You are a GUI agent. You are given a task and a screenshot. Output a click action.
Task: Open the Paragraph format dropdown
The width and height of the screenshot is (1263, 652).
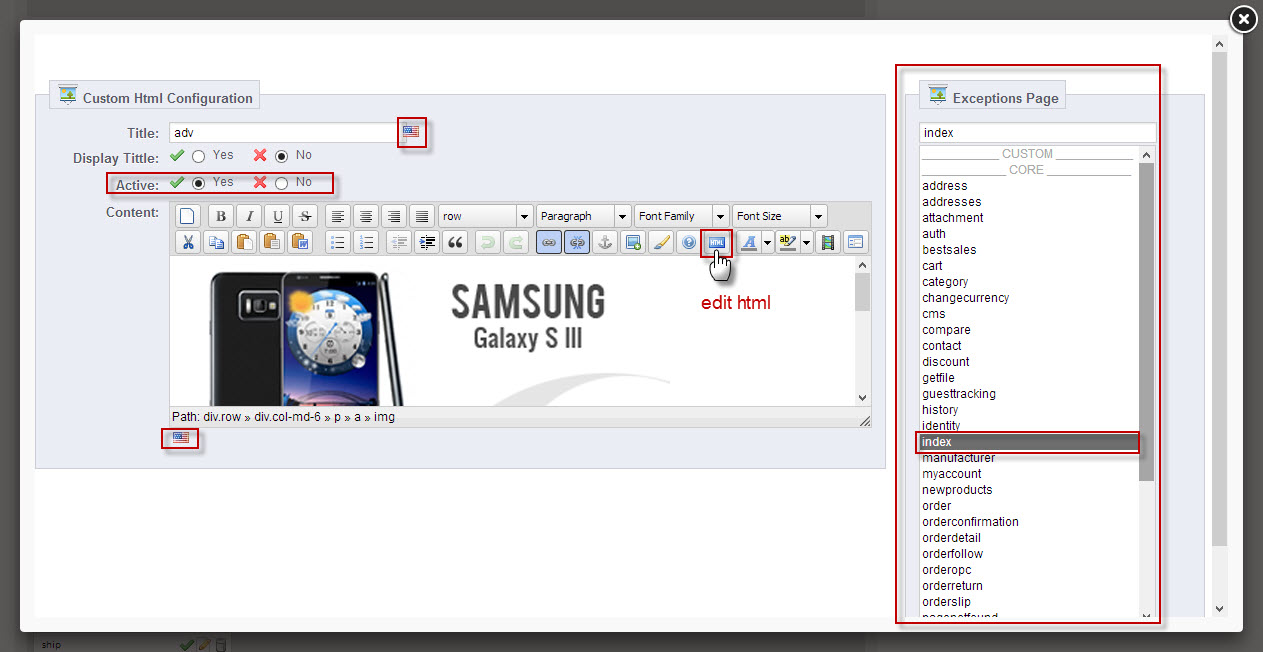point(583,216)
